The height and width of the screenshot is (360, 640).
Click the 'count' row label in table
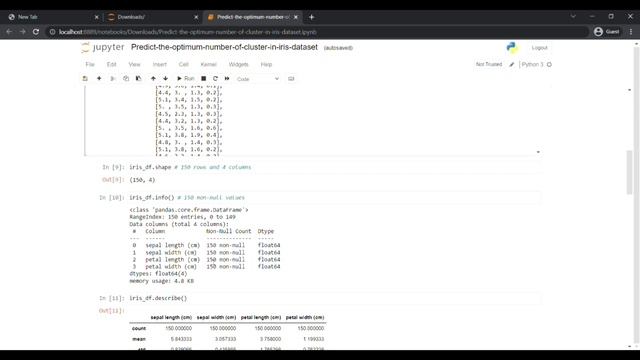tap(139, 328)
